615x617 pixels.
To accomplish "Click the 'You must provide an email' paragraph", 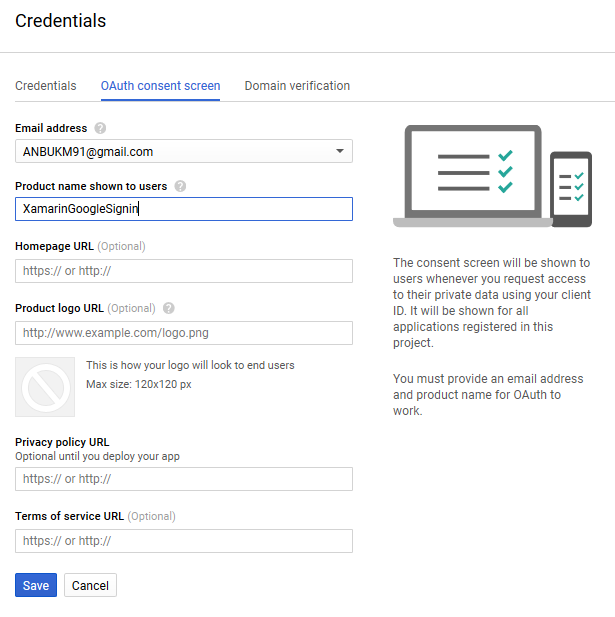I will tap(488, 395).
